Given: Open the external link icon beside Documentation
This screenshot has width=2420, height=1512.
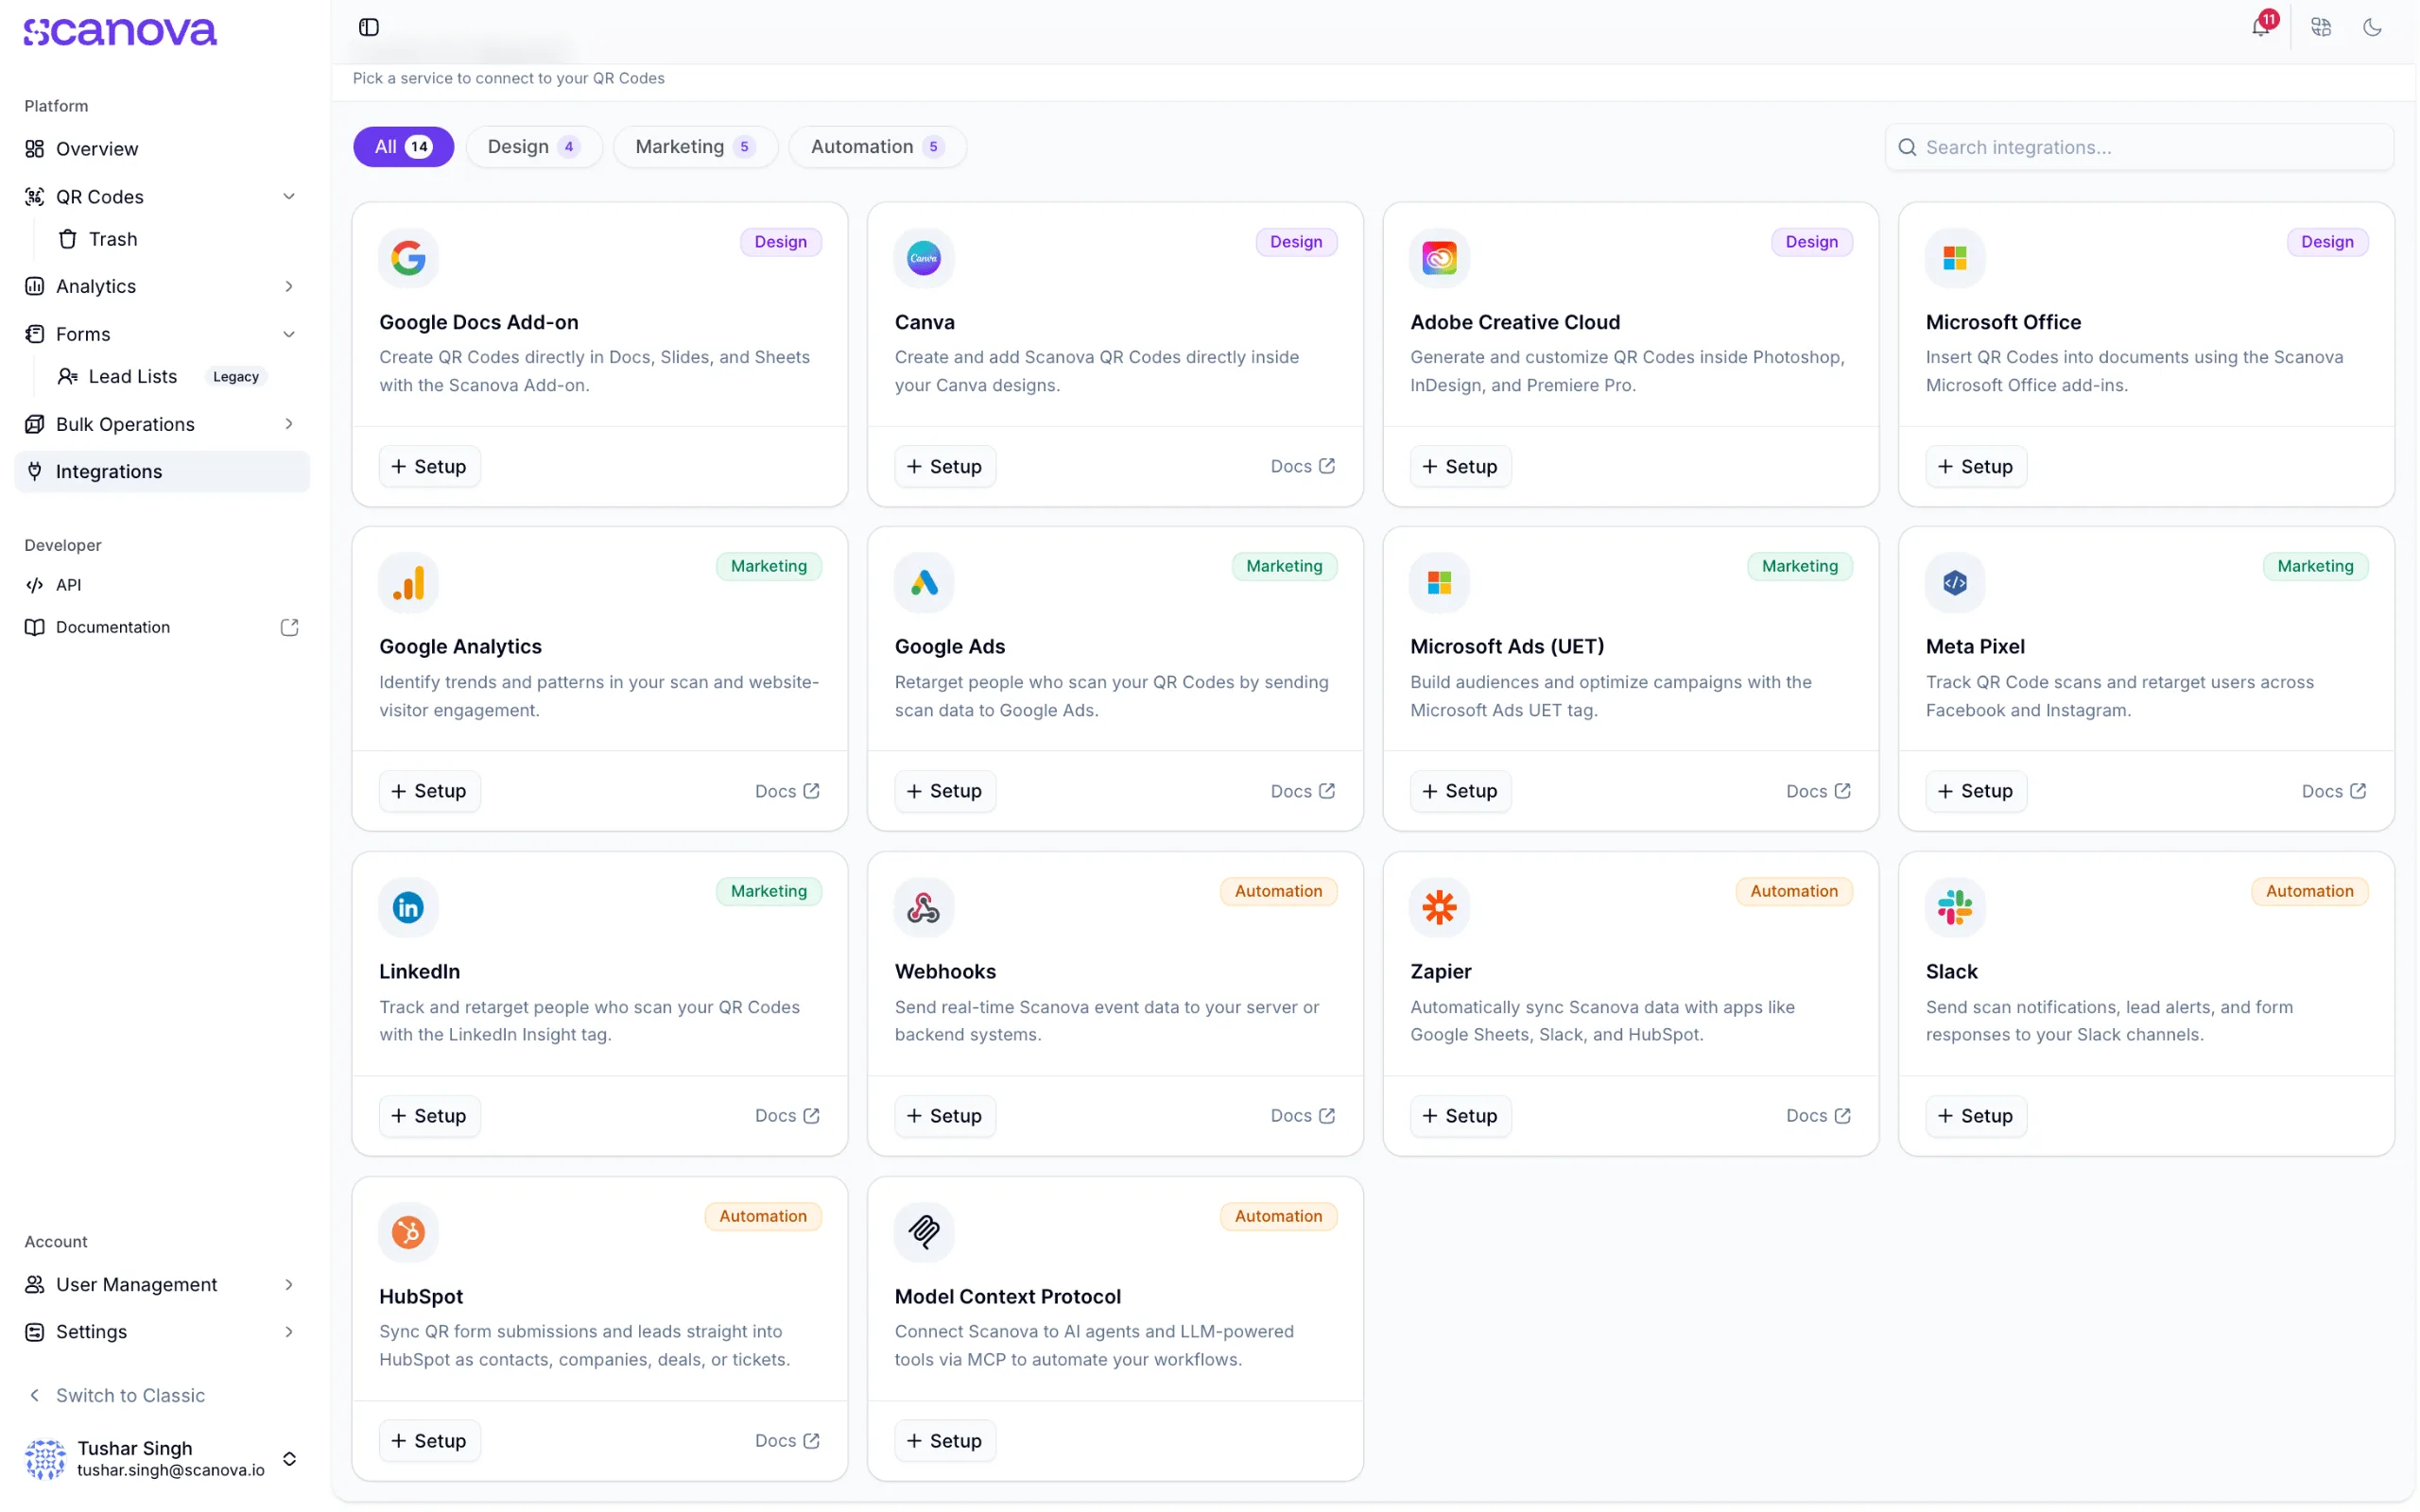Looking at the screenshot, I should coord(289,627).
